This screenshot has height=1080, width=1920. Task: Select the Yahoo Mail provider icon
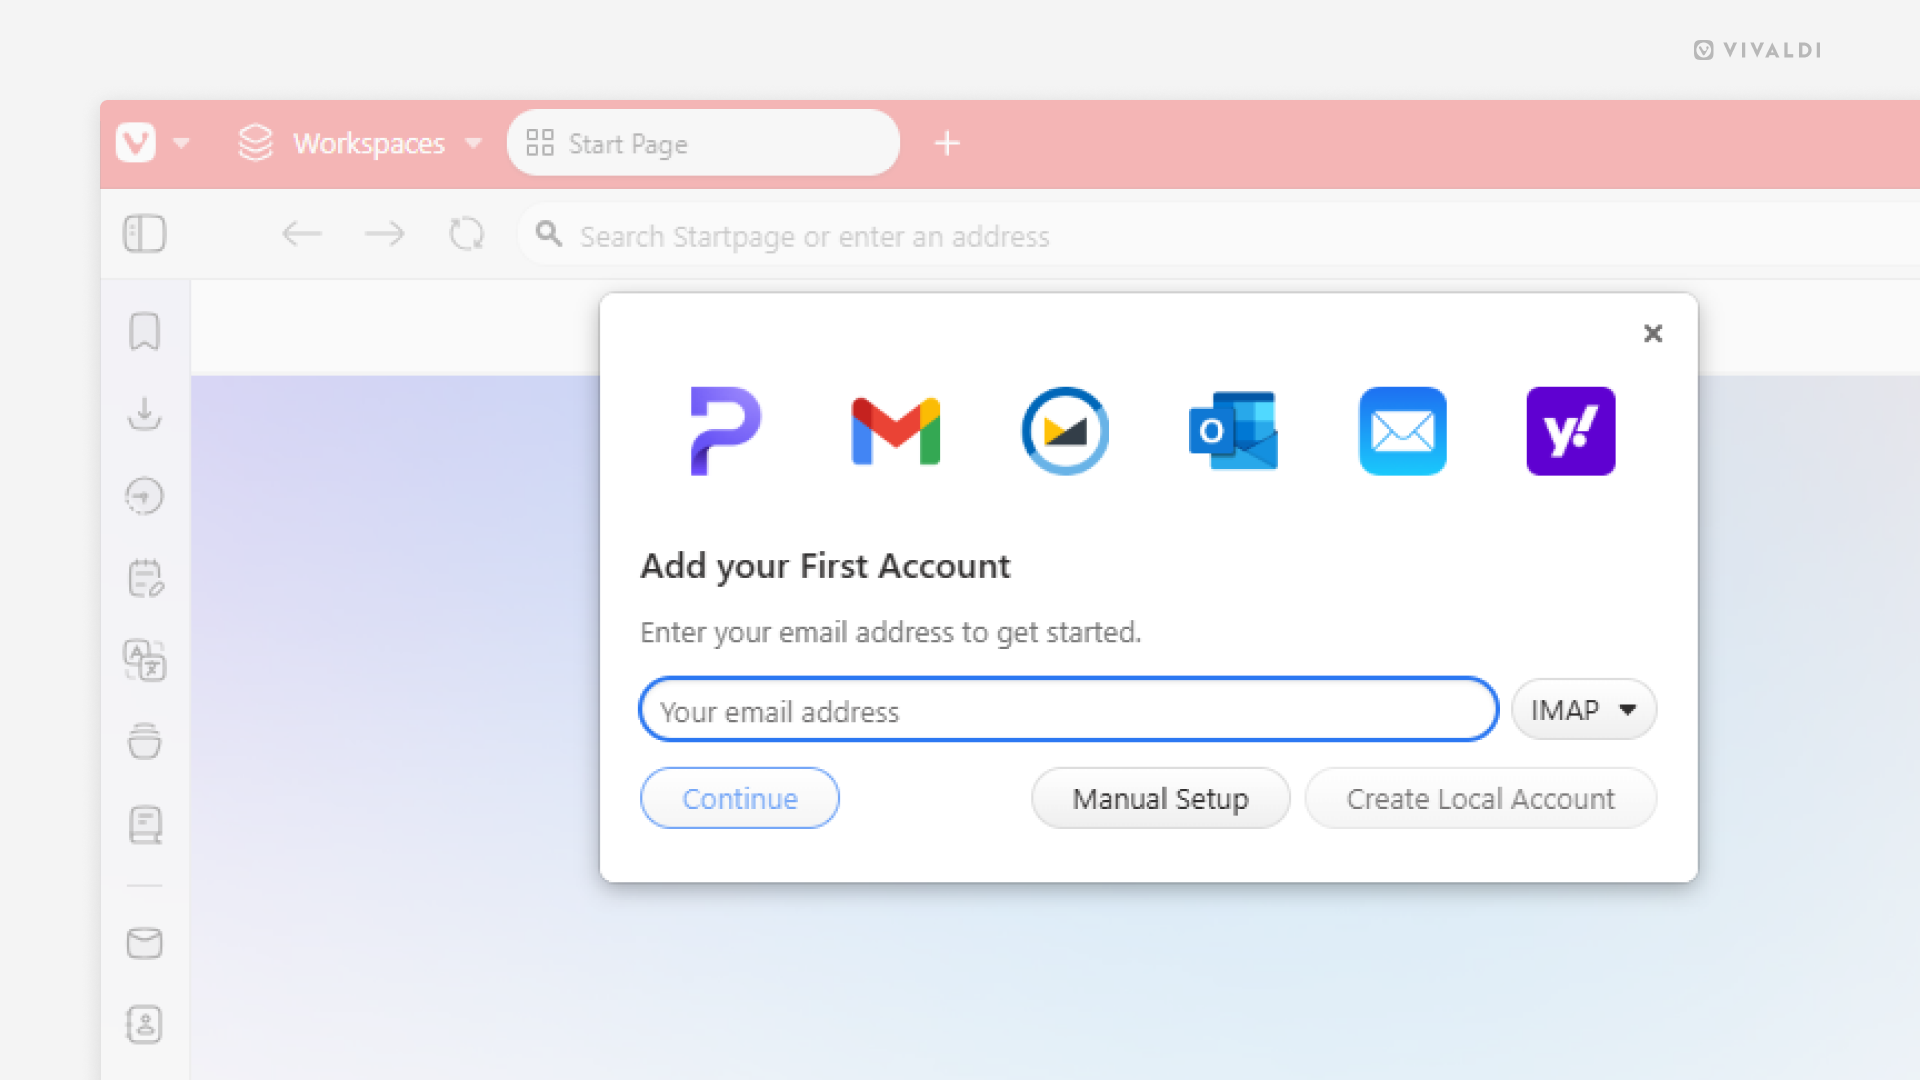click(x=1571, y=431)
